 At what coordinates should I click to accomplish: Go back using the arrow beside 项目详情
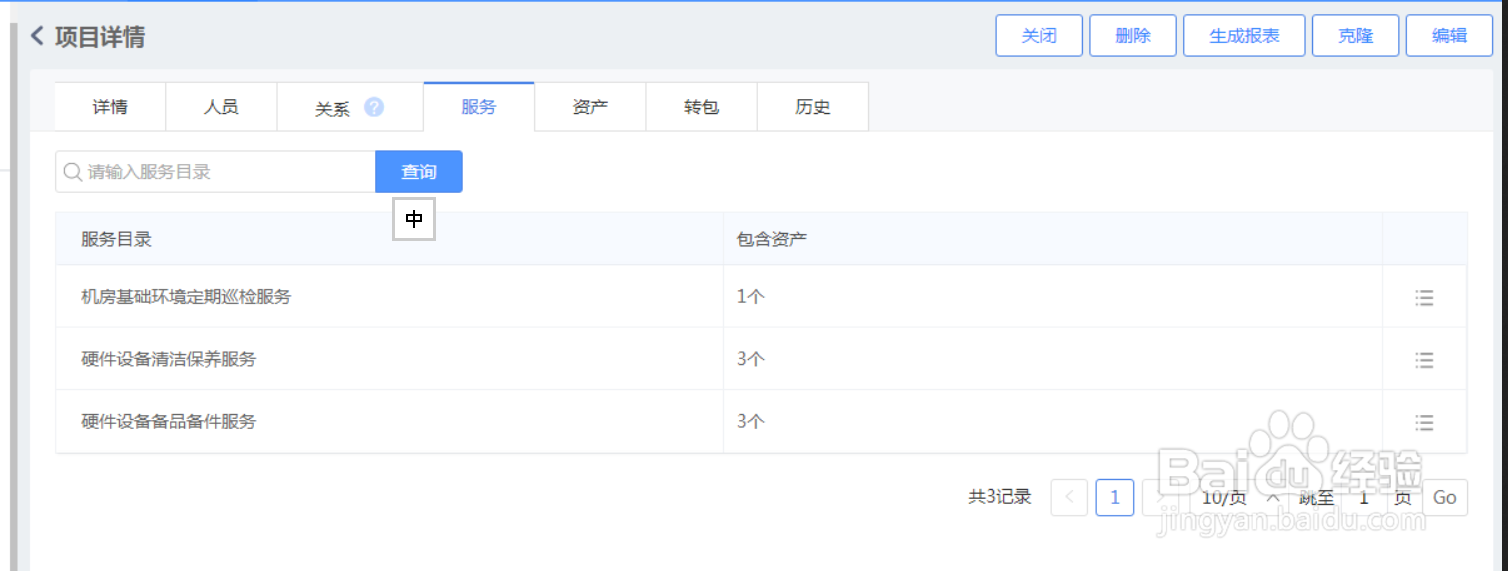pyautogui.click(x=38, y=37)
